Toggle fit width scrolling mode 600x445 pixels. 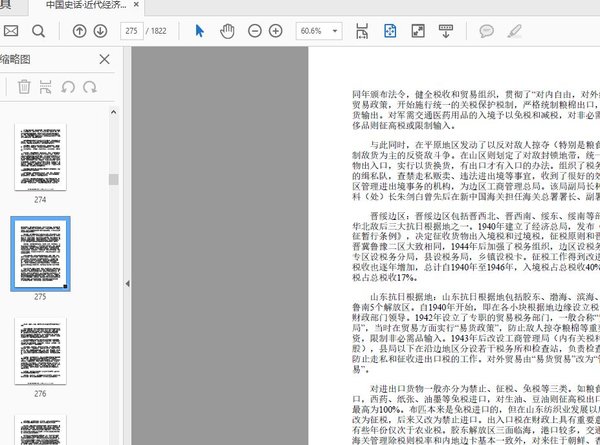tap(363, 31)
